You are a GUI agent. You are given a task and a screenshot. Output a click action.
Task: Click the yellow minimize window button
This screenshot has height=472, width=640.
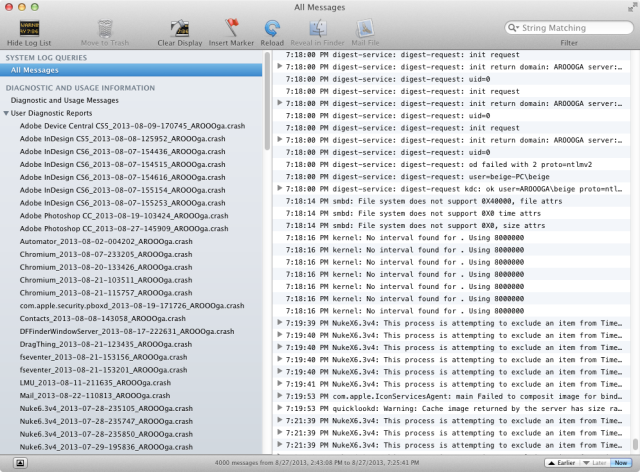tap(22, 7)
